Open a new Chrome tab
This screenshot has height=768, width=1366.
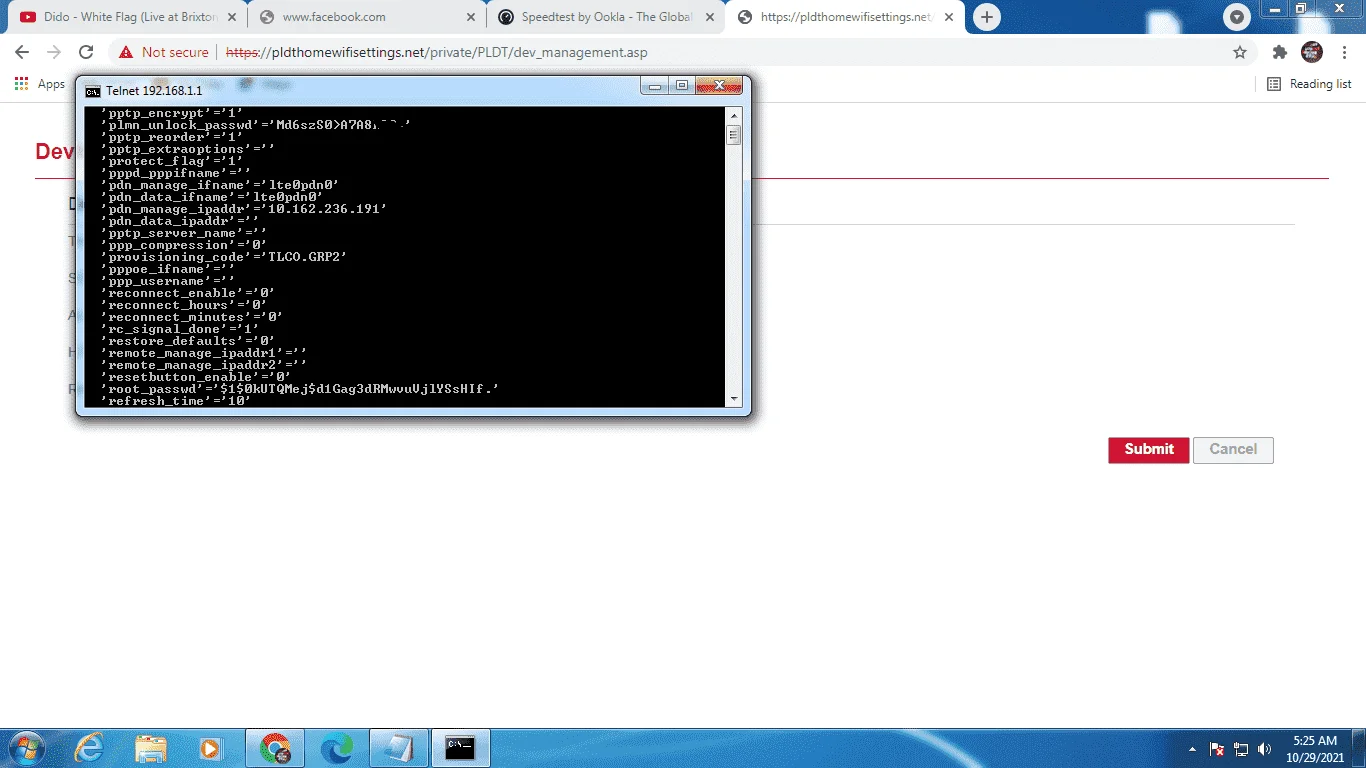coord(987,17)
